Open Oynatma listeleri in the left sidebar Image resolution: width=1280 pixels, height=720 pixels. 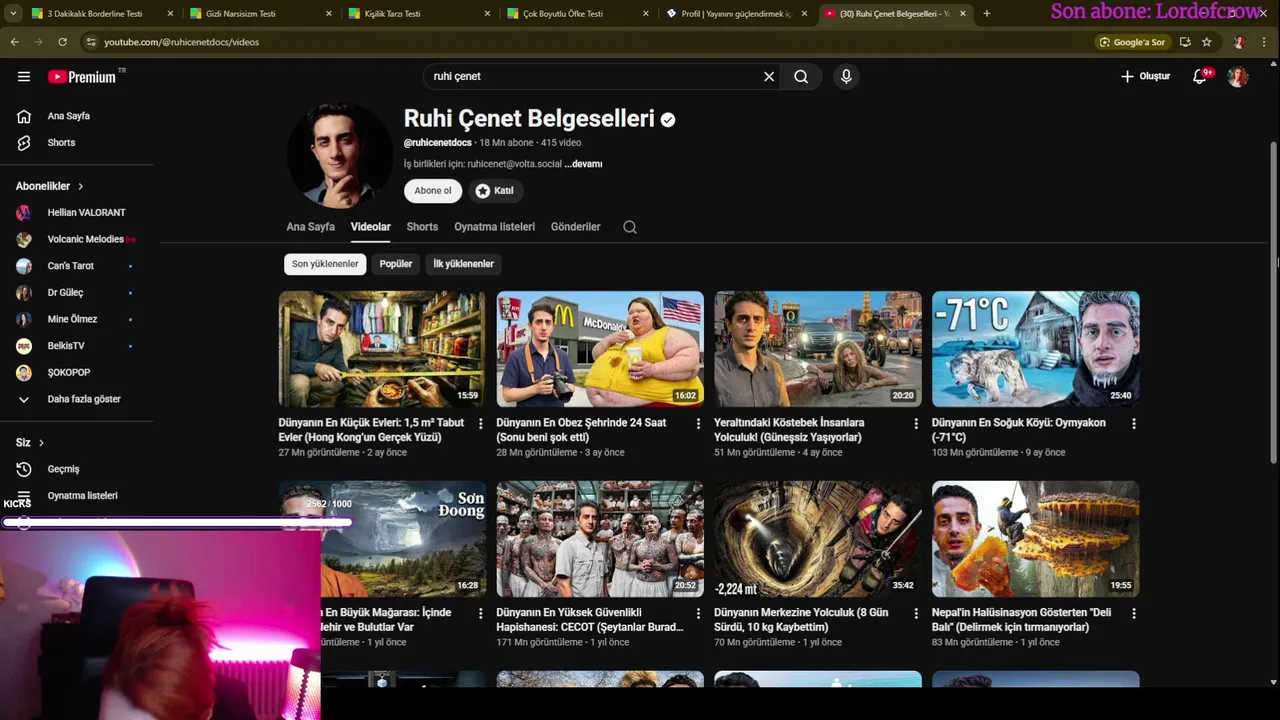82,496
